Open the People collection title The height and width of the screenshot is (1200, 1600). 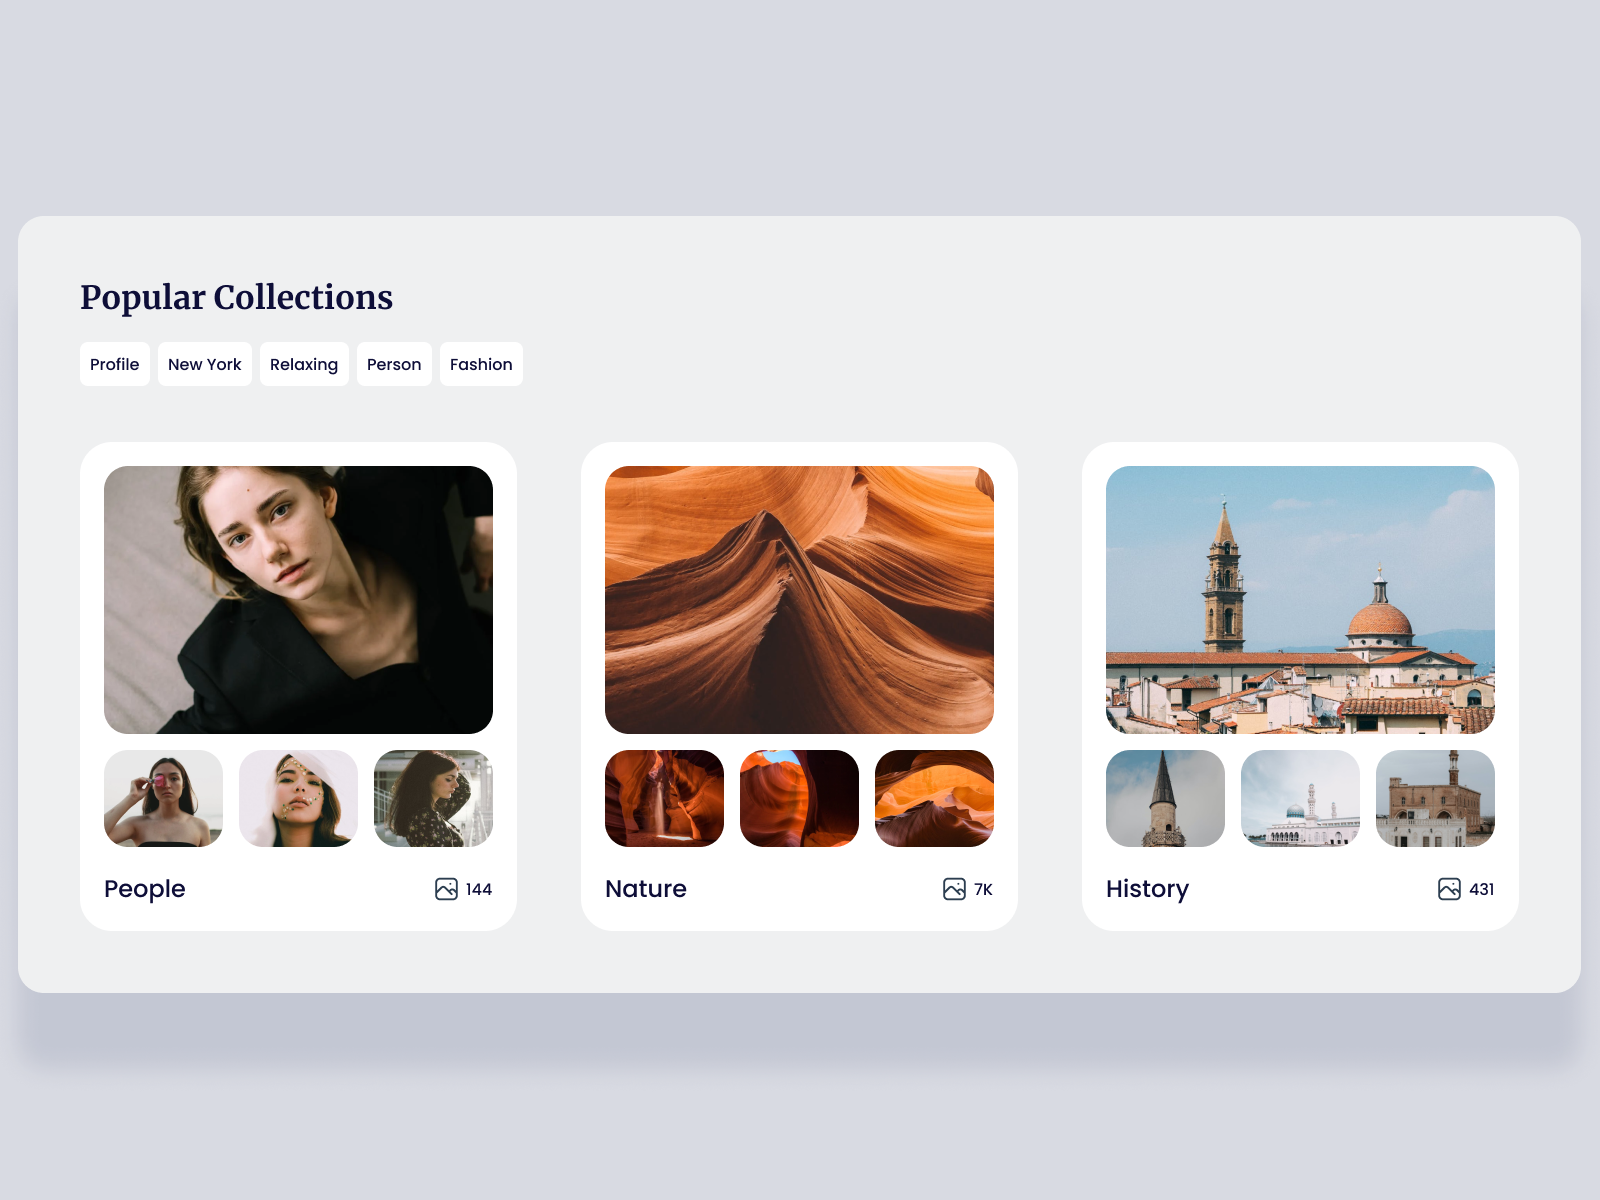click(145, 889)
